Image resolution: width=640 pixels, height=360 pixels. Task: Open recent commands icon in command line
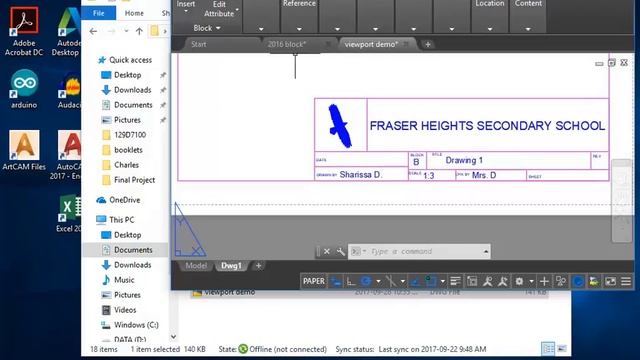pyautogui.click(x=358, y=251)
